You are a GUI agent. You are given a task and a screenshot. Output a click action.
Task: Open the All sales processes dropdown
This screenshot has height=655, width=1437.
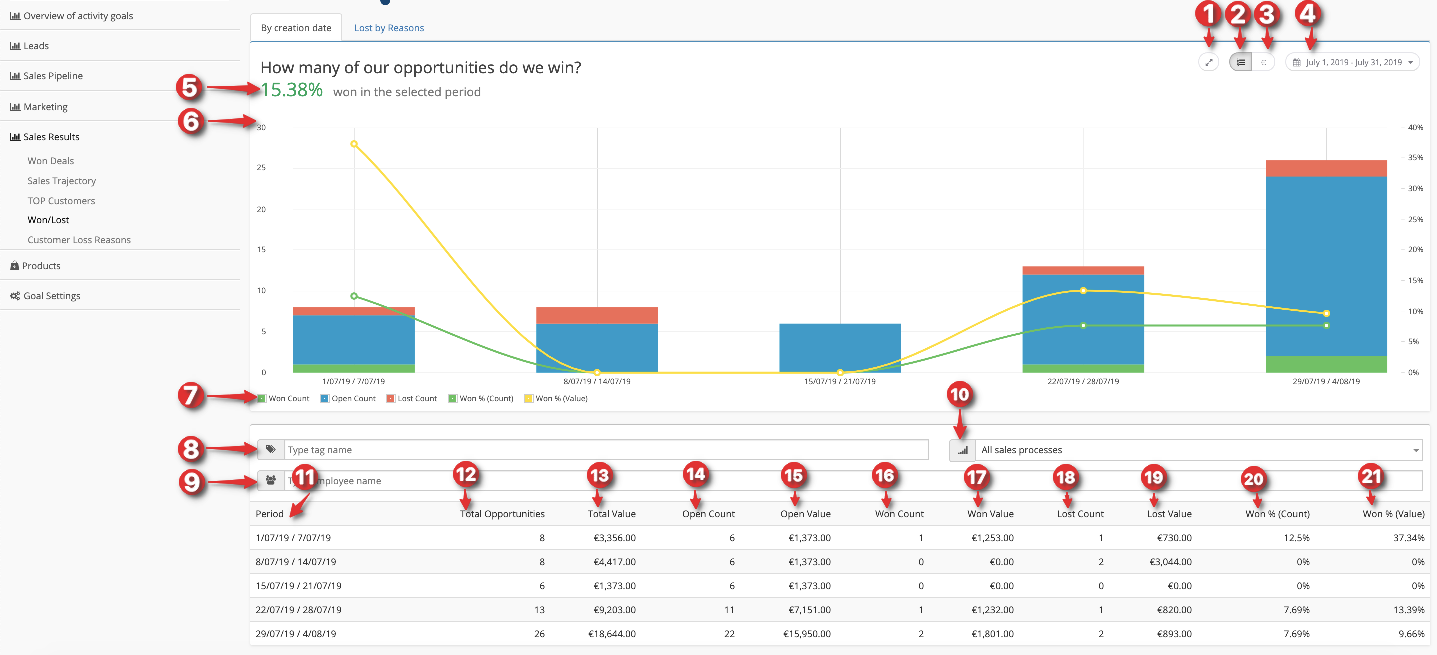tap(1199, 450)
